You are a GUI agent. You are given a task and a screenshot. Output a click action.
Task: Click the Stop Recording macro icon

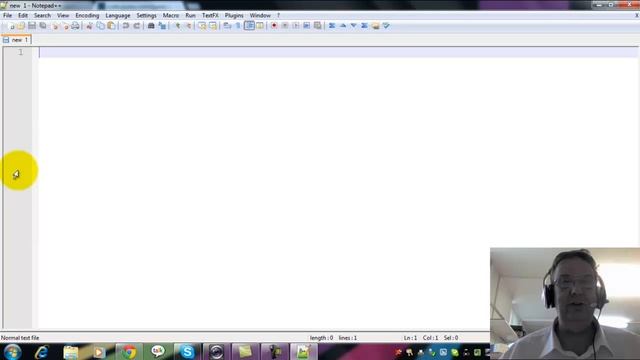point(285,26)
